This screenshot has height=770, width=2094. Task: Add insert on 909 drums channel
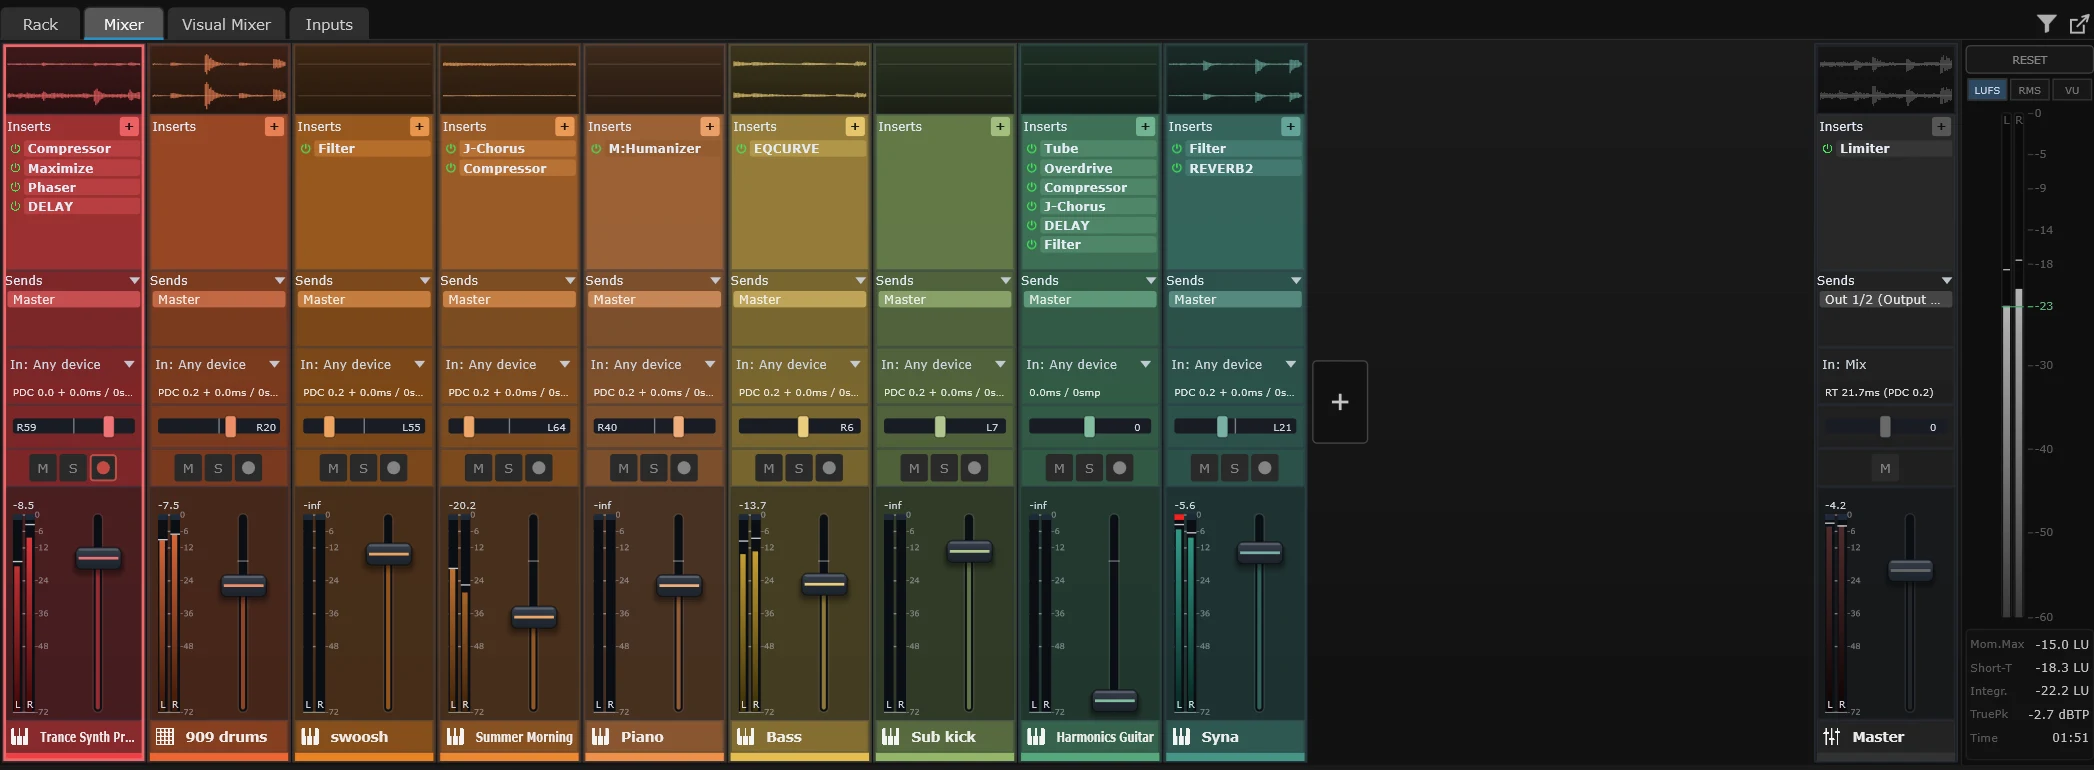tap(274, 126)
